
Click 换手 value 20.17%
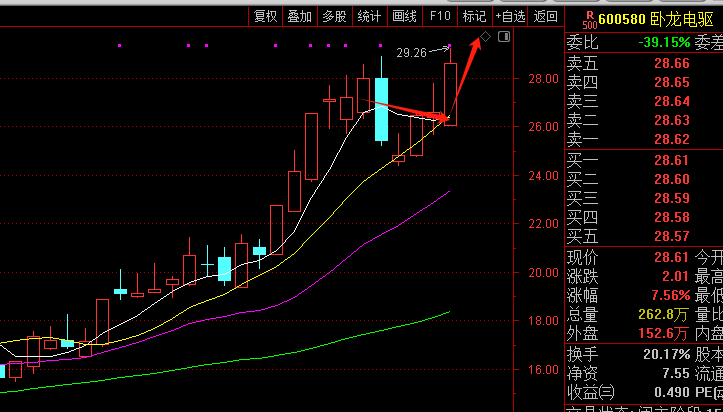pyautogui.click(x=667, y=354)
